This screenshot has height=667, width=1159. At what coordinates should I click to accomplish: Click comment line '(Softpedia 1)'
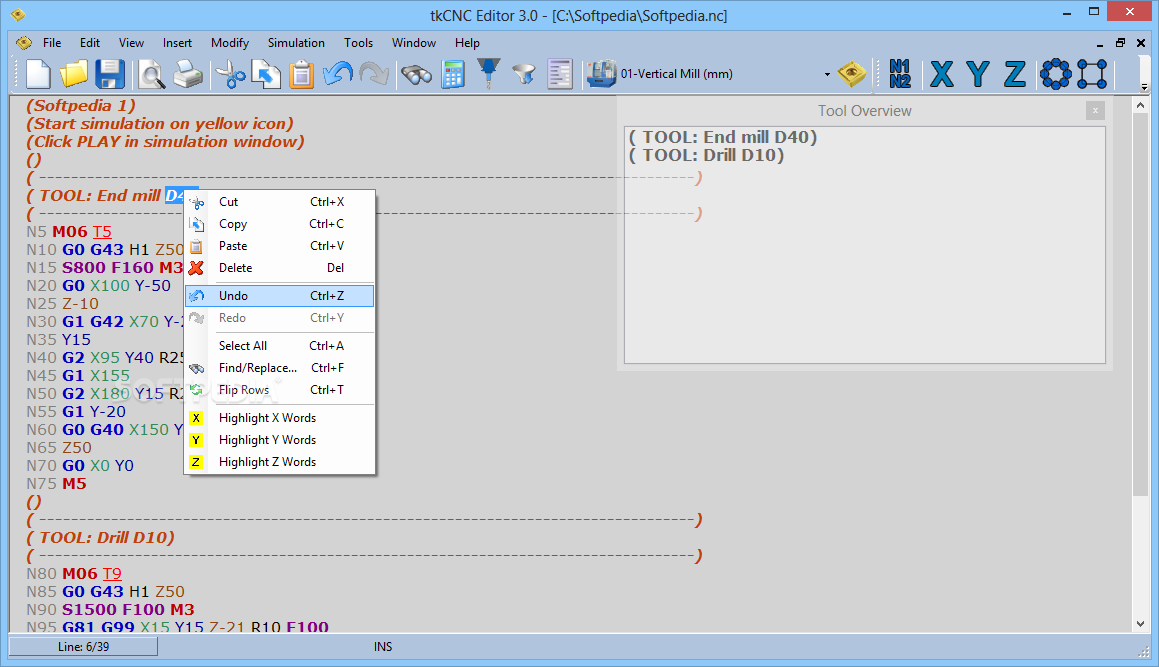point(81,106)
